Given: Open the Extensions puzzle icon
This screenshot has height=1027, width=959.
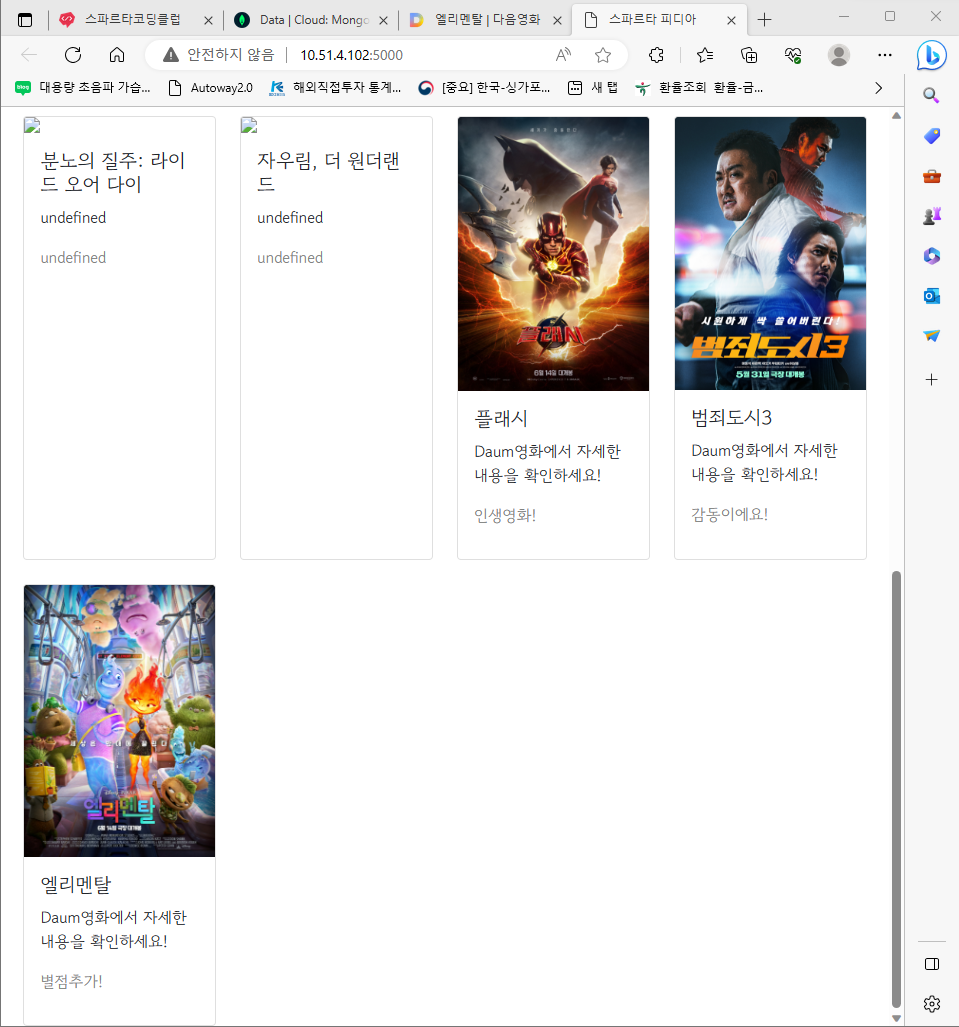Looking at the screenshot, I should pyautogui.click(x=656, y=55).
